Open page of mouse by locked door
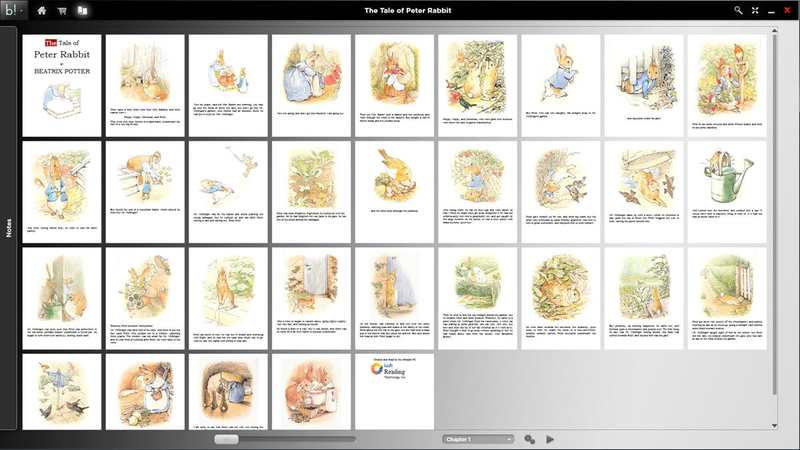The image size is (800, 450). point(311,298)
